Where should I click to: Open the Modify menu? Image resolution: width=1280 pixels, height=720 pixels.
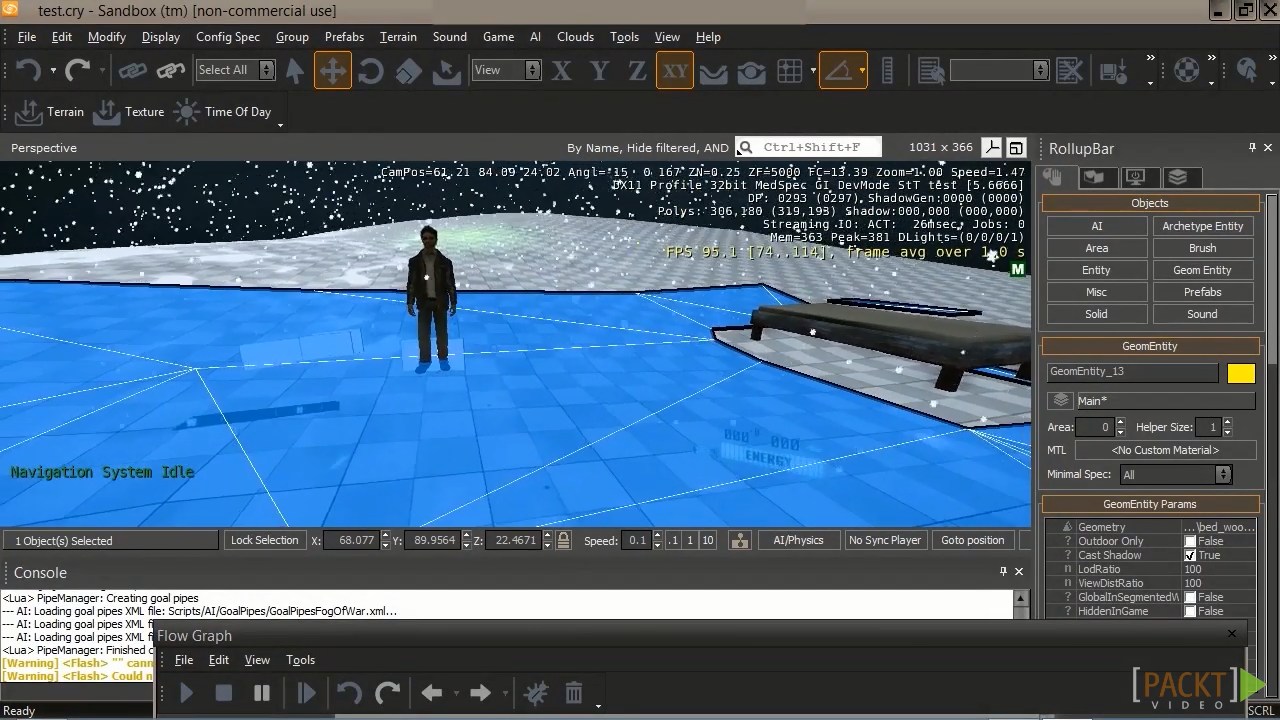(107, 37)
